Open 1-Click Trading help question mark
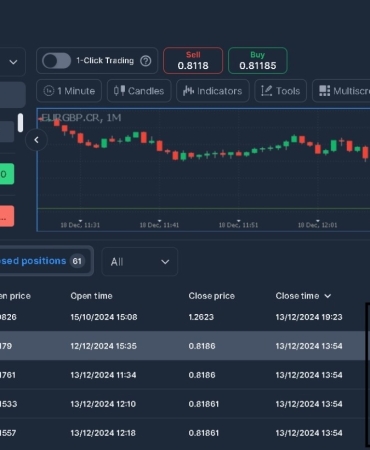 [x=146, y=61]
